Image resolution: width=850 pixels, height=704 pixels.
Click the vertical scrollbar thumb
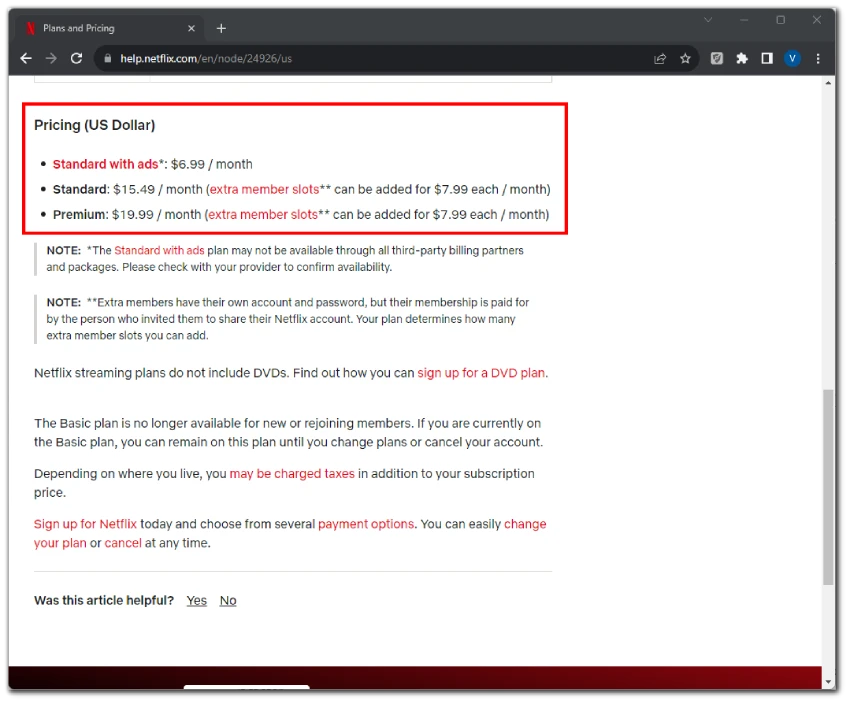(x=828, y=487)
